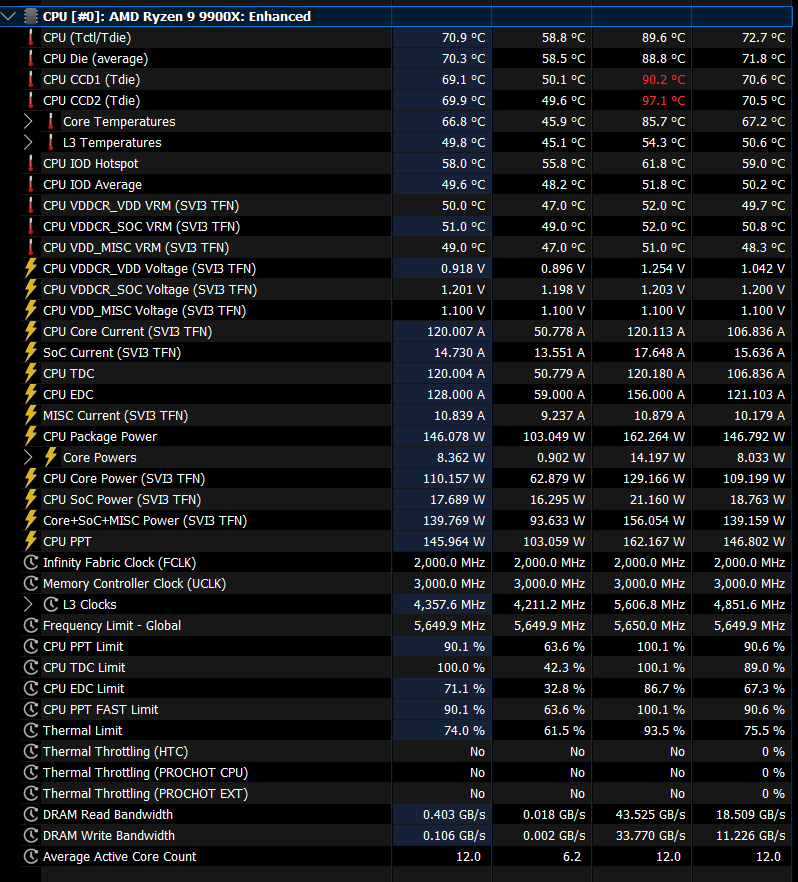
Task: Select the CPU PPT FAST Limit label
Action: (101, 709)
